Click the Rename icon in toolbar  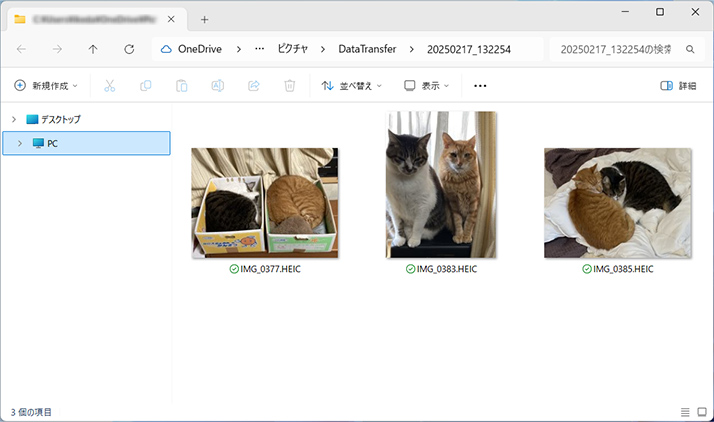coord(217,86)
